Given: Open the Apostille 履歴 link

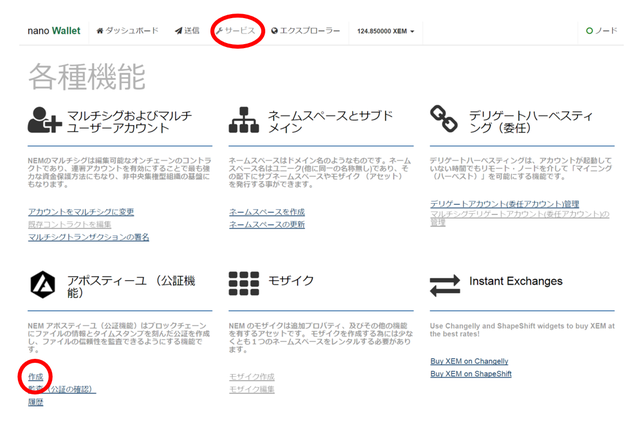Looking at the screenshot, I should [35, 402].
